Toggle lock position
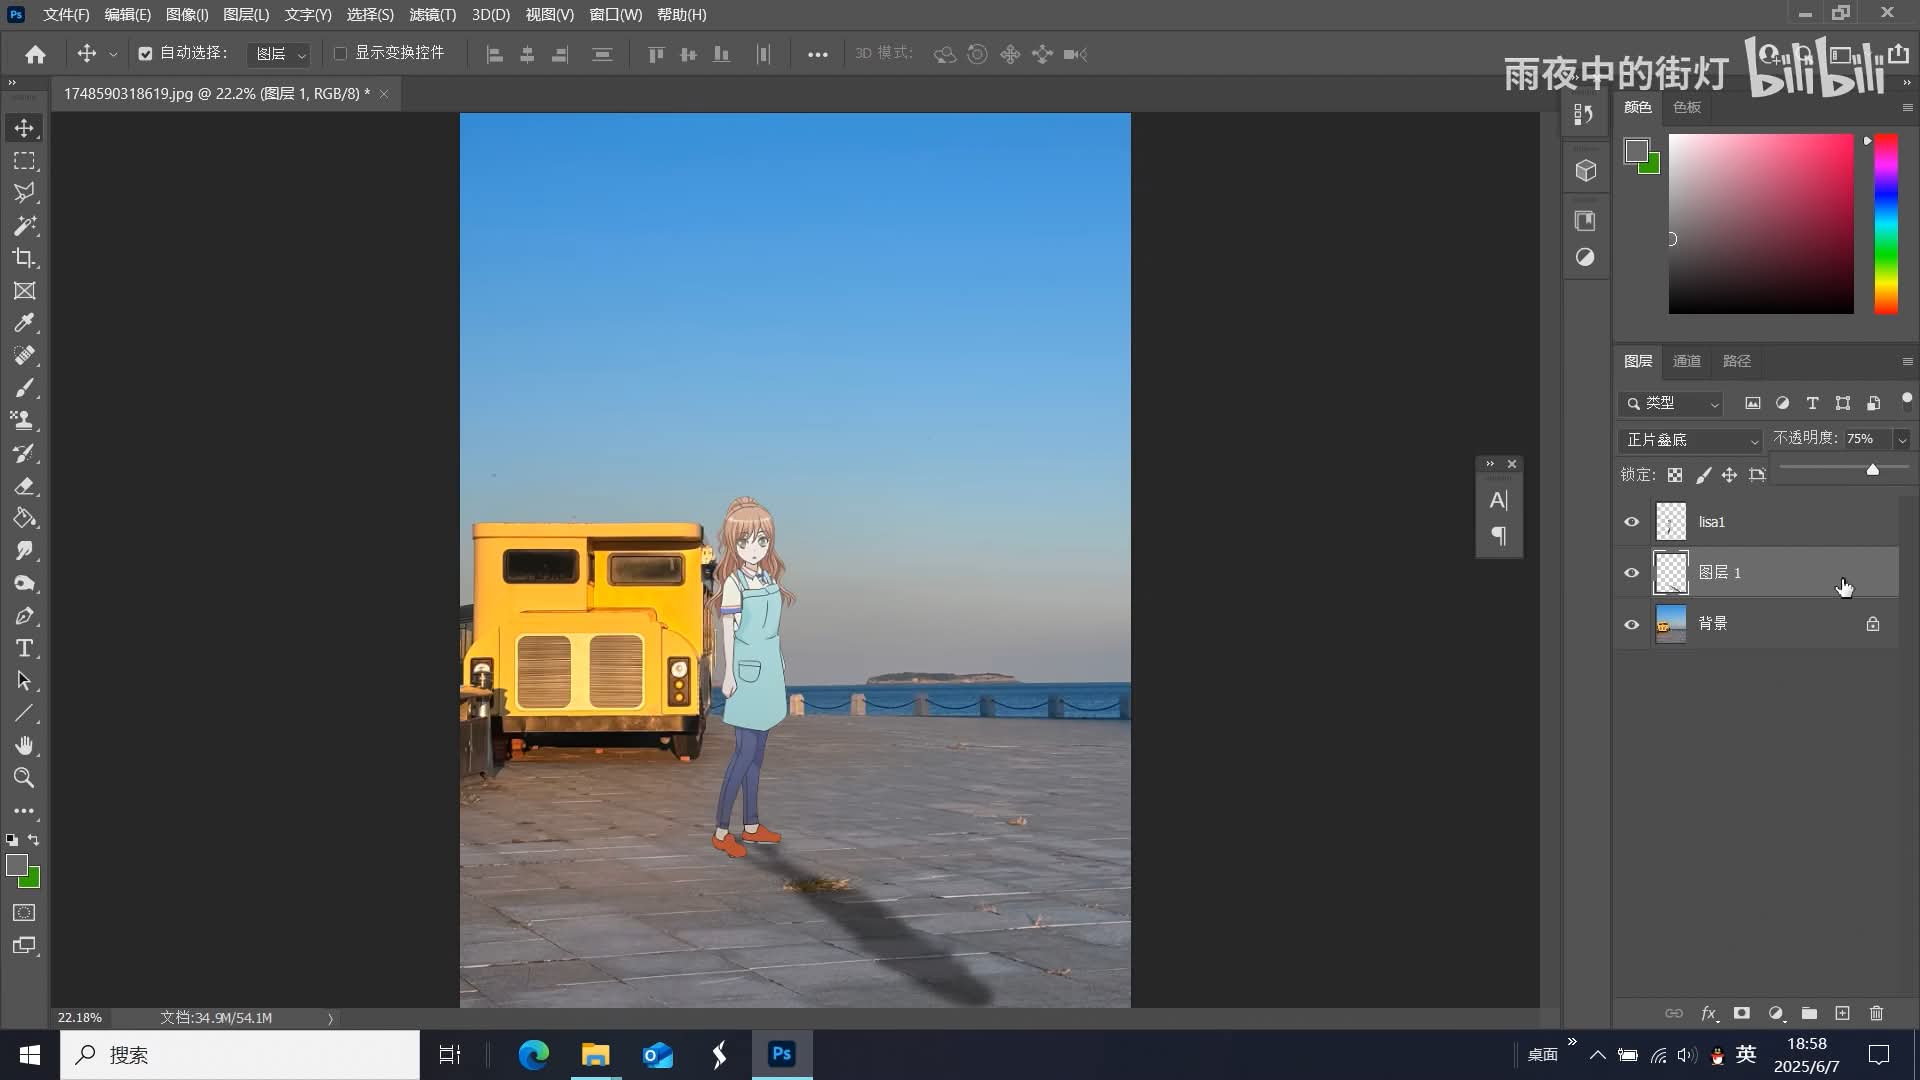Screen dimensions: 1920x1080 click(1729, 475)
